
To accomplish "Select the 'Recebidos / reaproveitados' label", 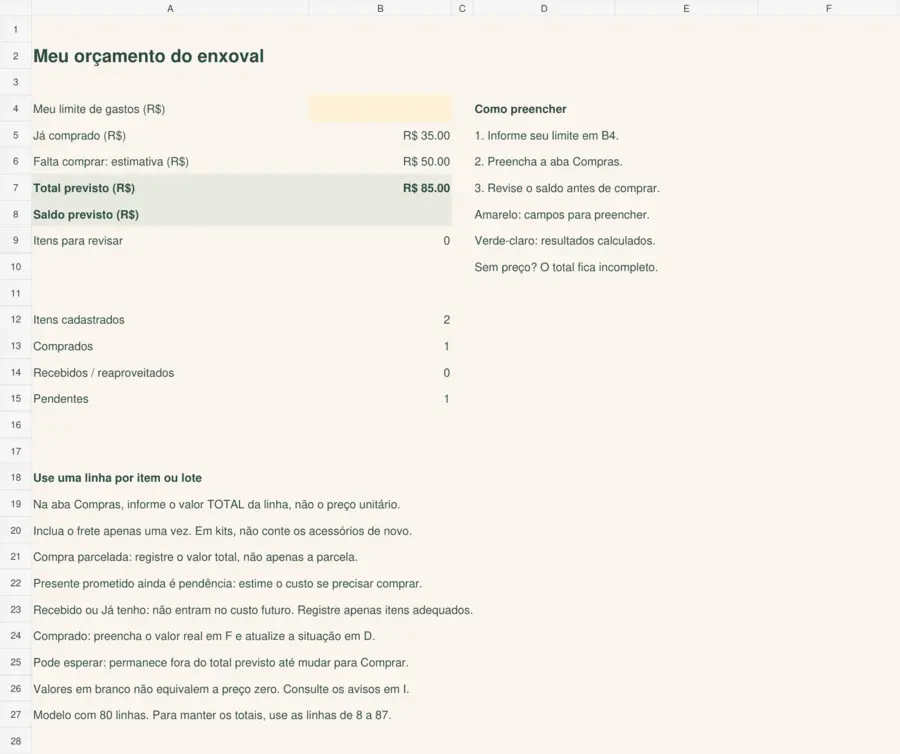I will click(x=104, y=372).
